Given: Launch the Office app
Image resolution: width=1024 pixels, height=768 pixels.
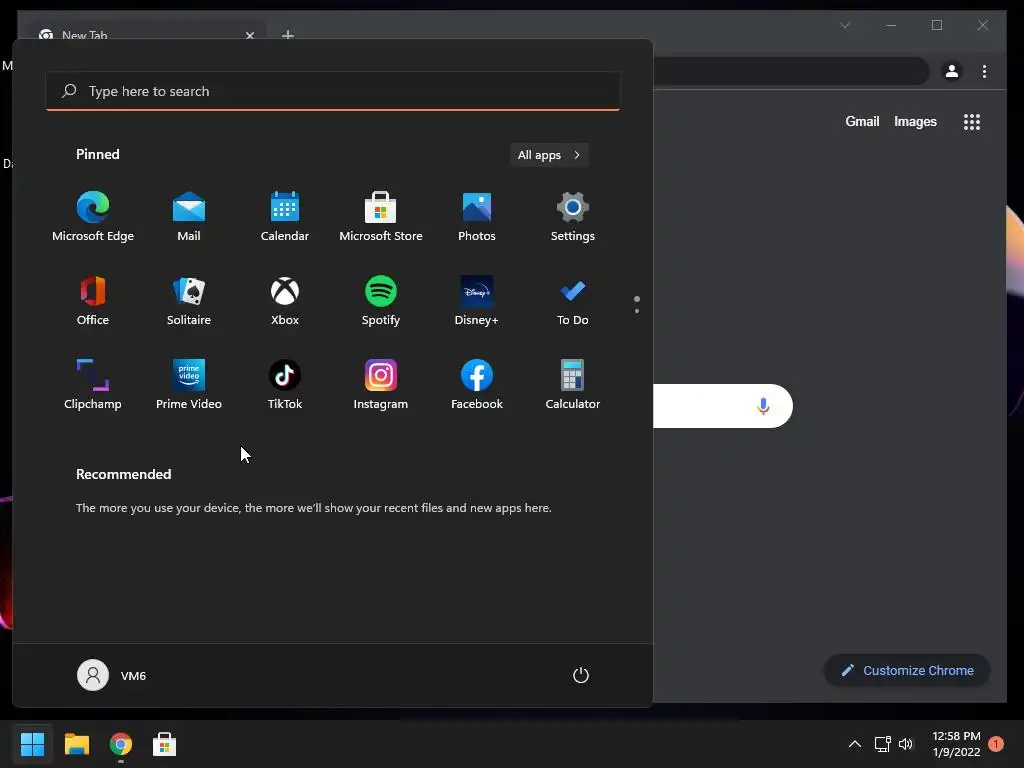Looking at the screenshot, I should tap(93, 300).
